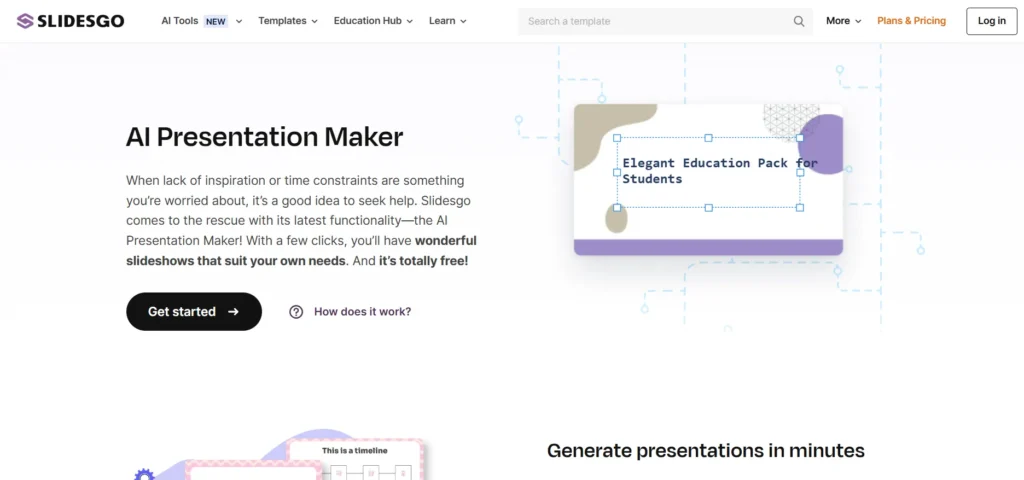This screenshot has height=480, width=1024.
Task: Open the Education Hub menu
Action: coord(373,21)
